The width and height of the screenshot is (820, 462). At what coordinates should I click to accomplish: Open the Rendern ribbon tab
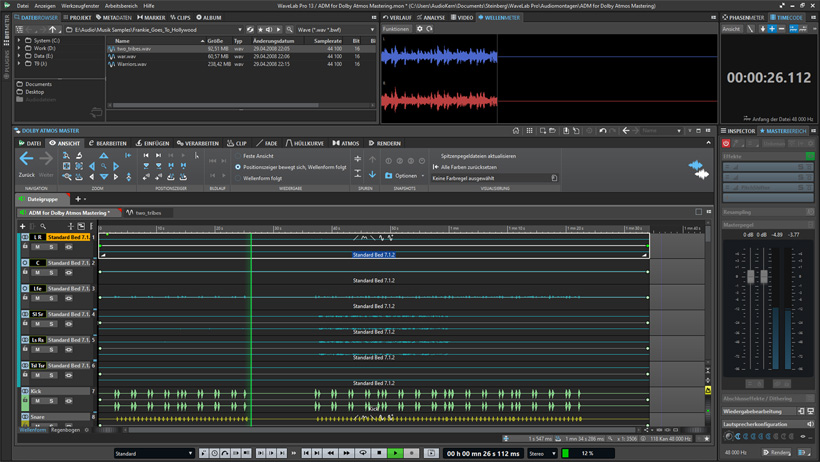point(384,143)
